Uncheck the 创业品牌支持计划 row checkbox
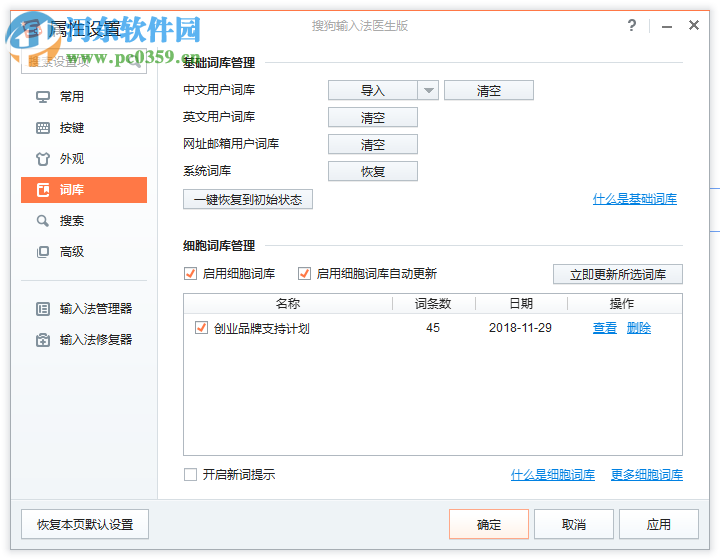 201,328
